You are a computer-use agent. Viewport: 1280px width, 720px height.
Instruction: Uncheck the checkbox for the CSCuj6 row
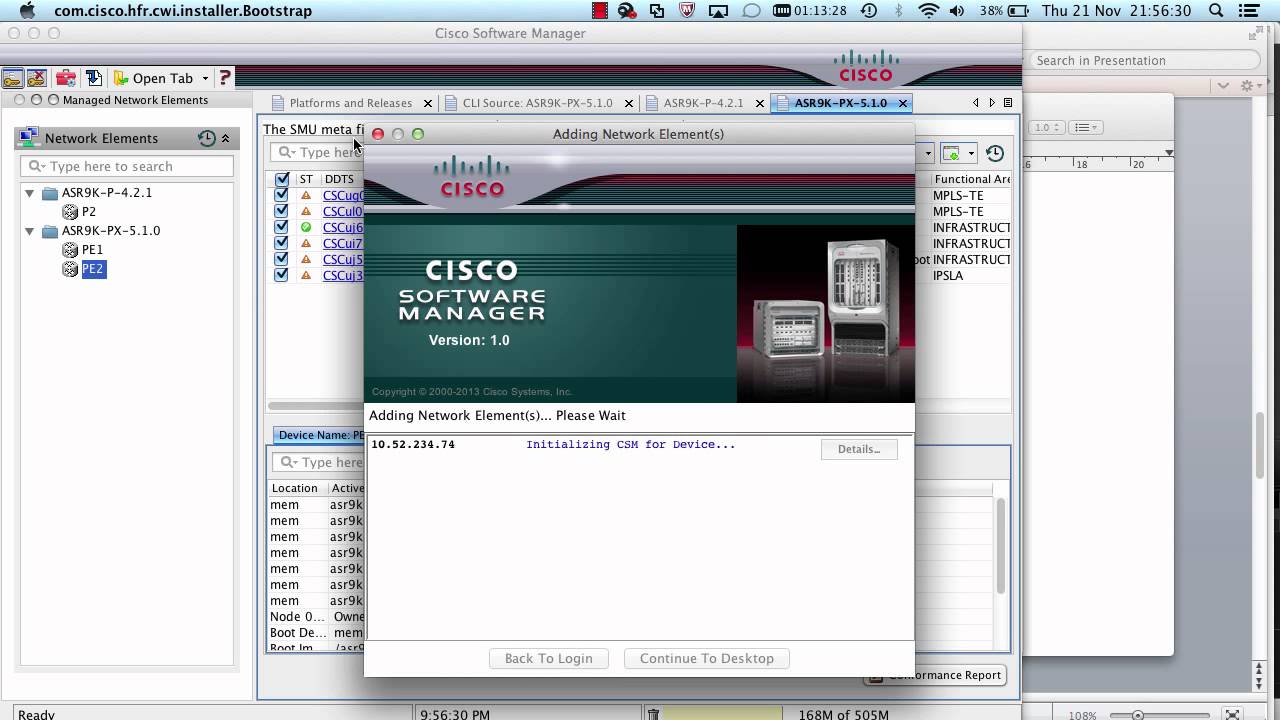click(281, 227)
